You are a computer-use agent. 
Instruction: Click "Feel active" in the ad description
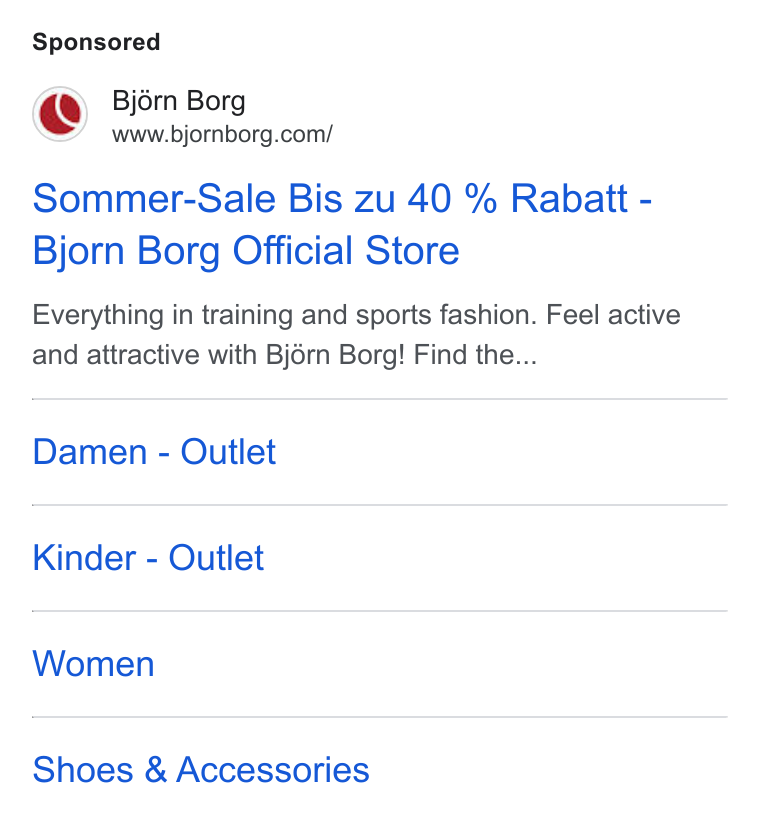[613, 315]
